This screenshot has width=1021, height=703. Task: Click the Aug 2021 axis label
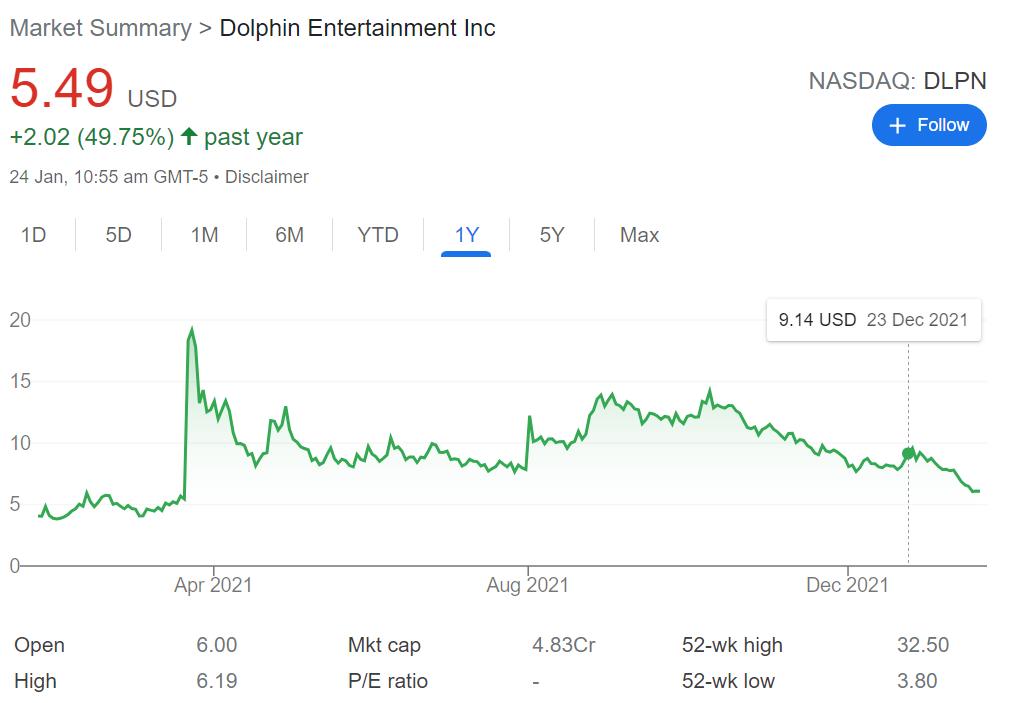pos(527,585)
